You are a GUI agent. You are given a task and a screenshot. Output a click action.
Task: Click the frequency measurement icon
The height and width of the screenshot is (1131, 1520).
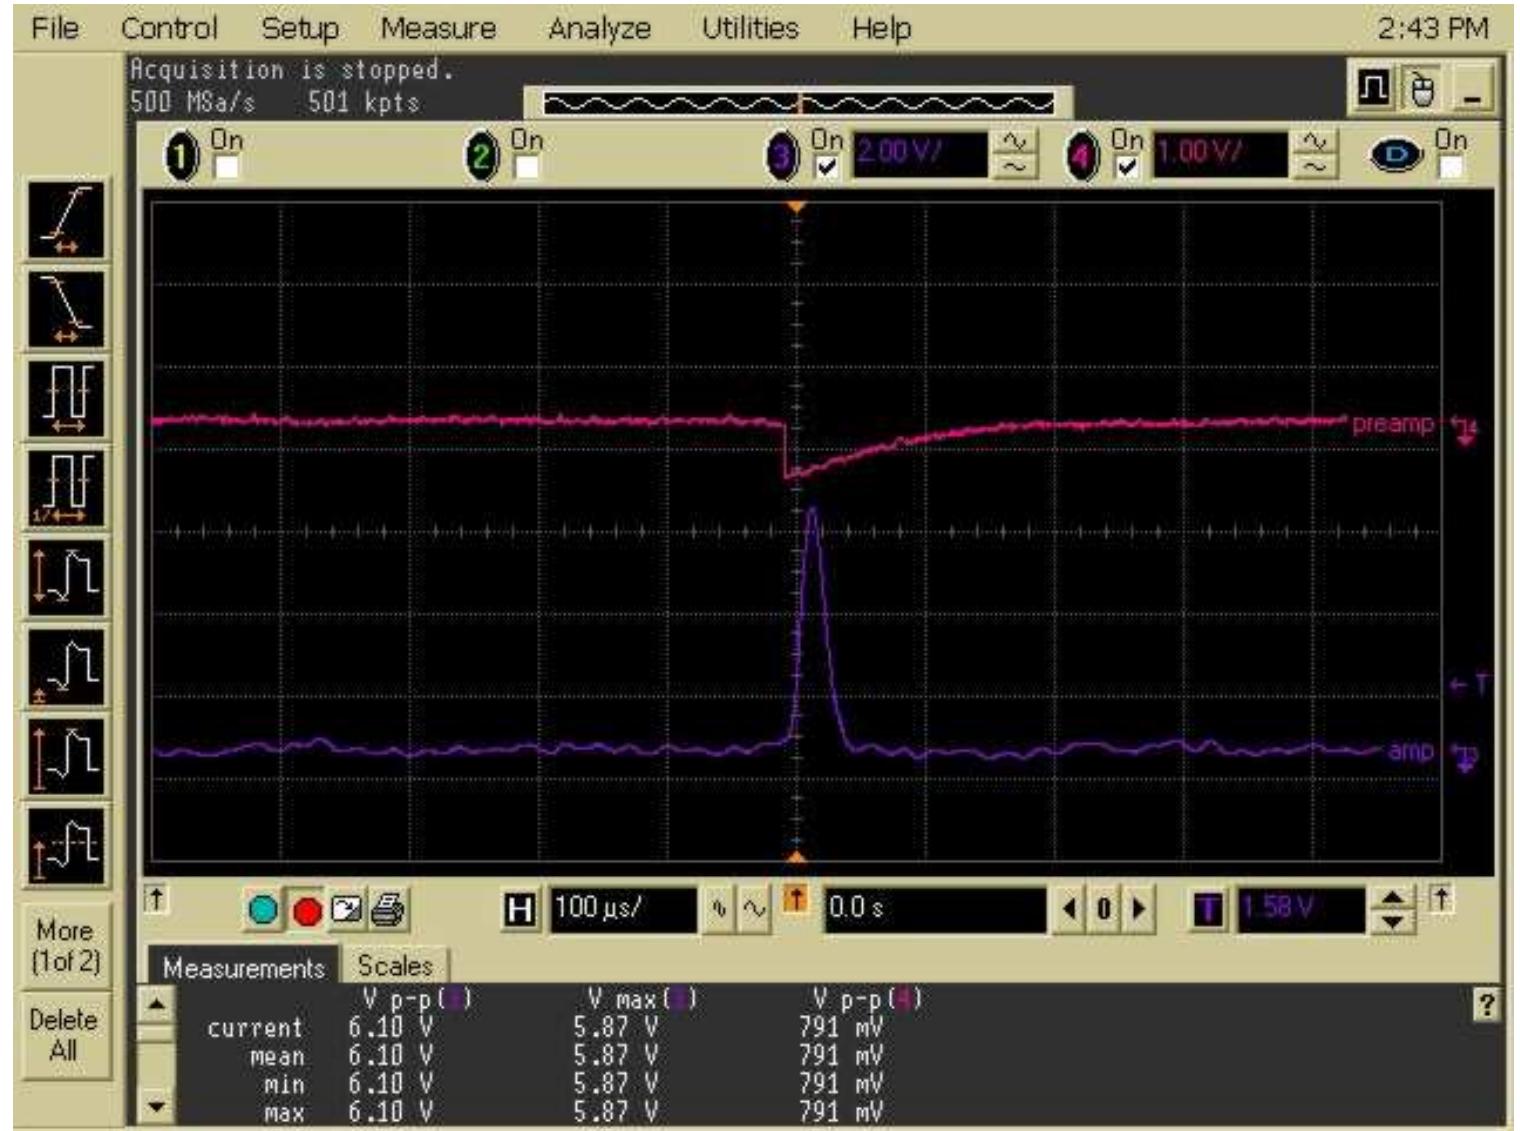[66, 488]
